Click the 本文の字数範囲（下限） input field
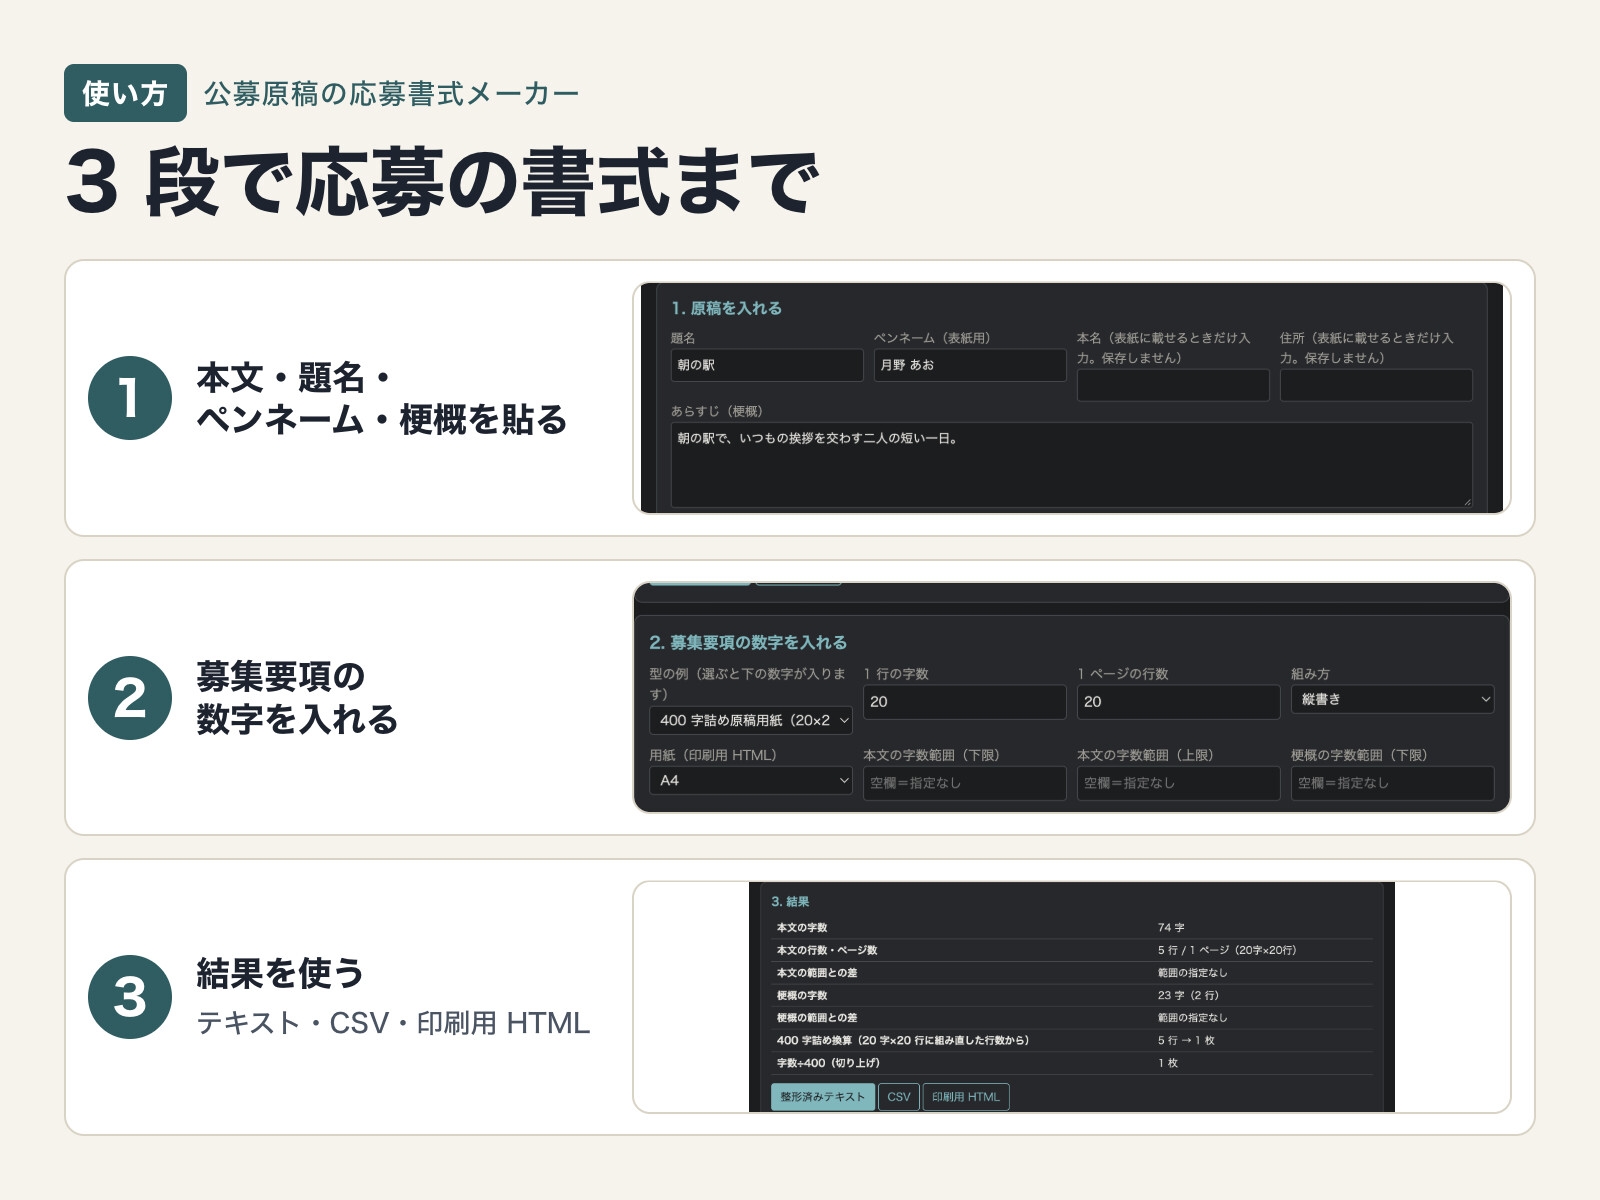The image size is (1600, 1200). coord(965,783)
